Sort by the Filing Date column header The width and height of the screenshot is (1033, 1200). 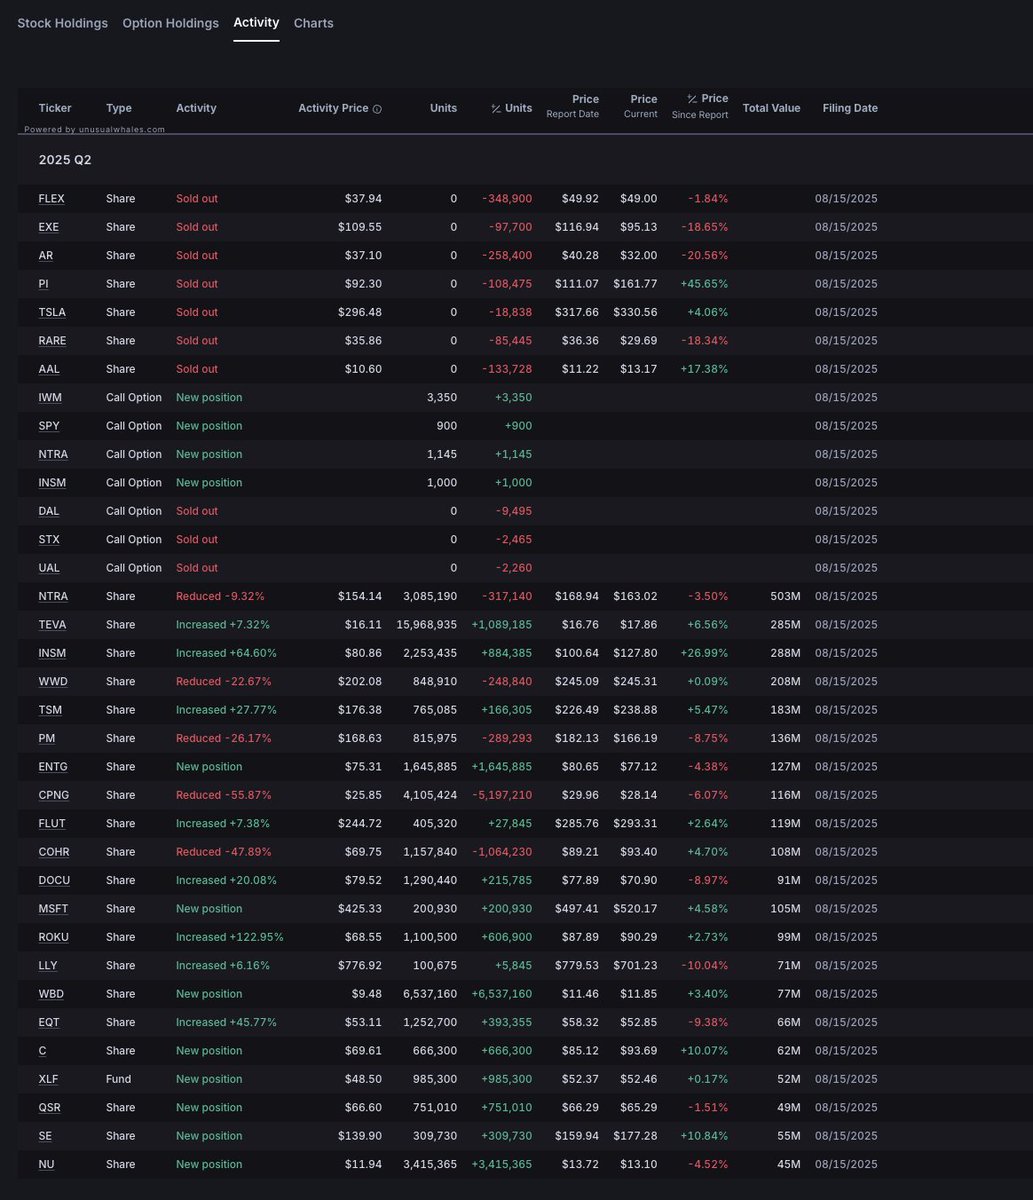point(850,108)
